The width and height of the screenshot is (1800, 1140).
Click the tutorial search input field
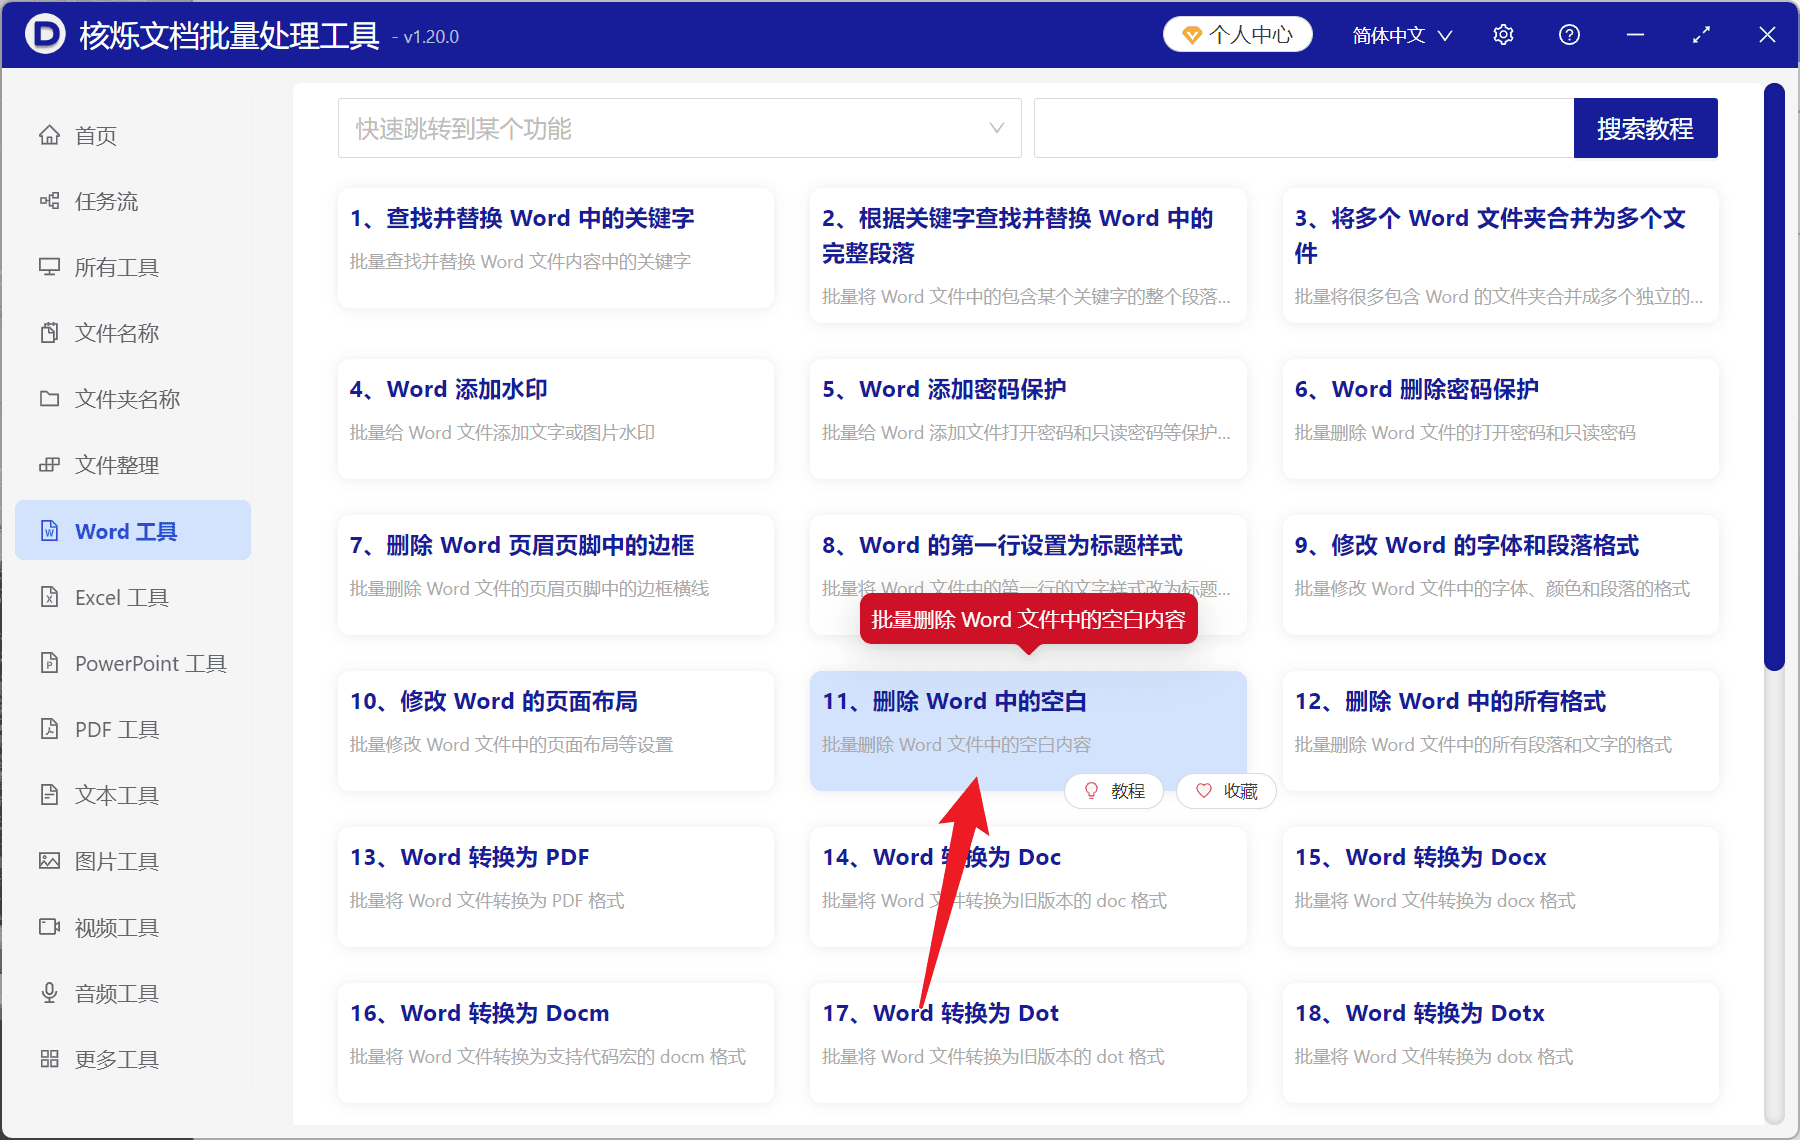tap(1304, 128)
